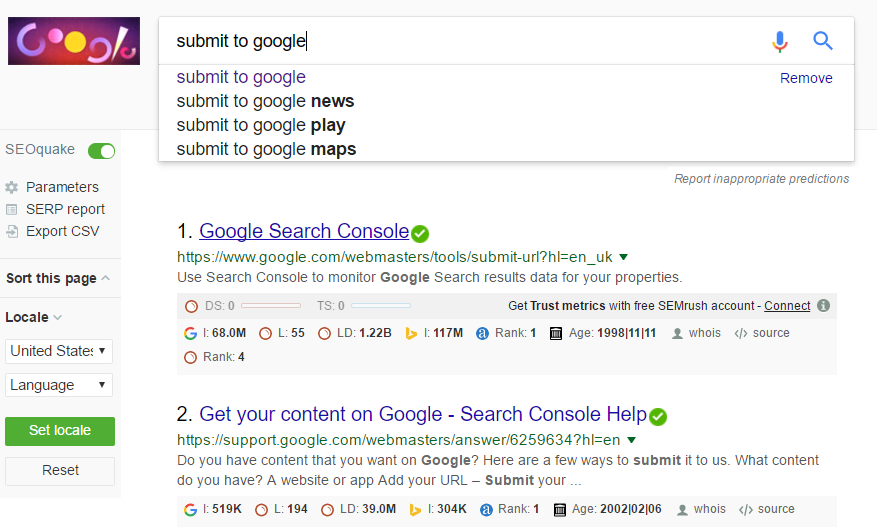877x527 pixels.
Task: Open the Google Search Console result
Action: pos(304,231)
